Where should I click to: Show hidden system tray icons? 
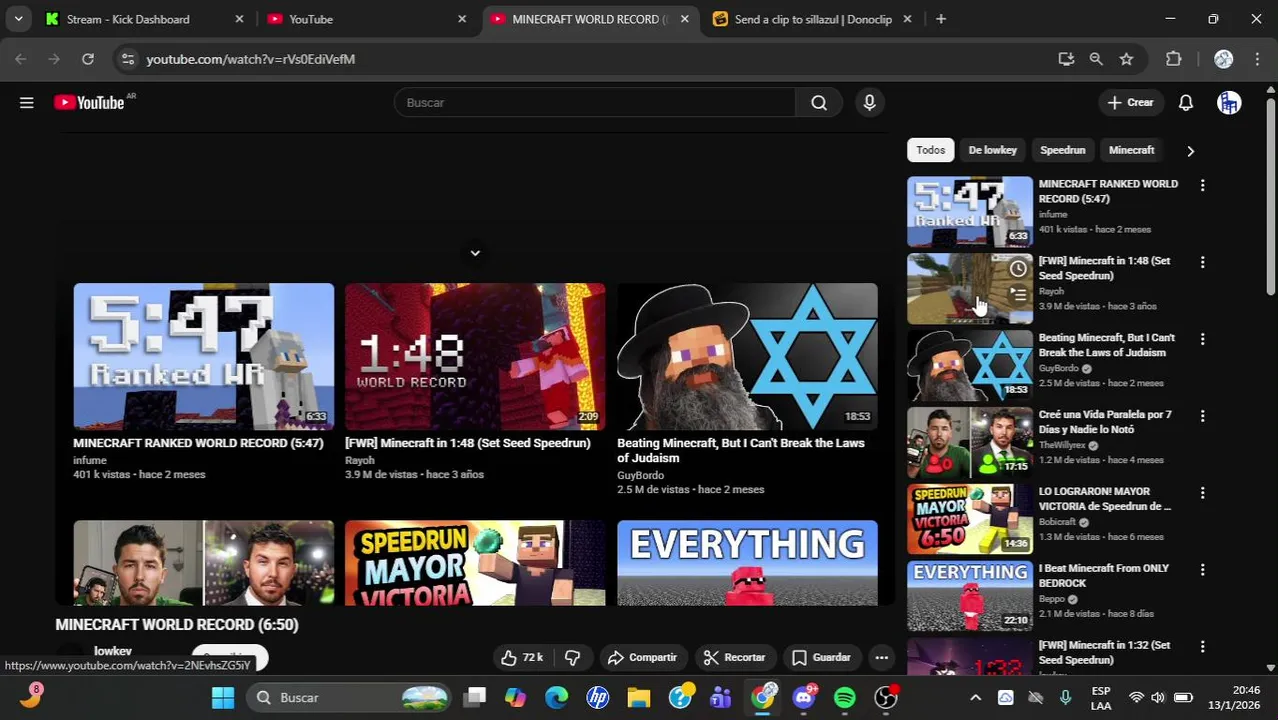tap(976, 697)
